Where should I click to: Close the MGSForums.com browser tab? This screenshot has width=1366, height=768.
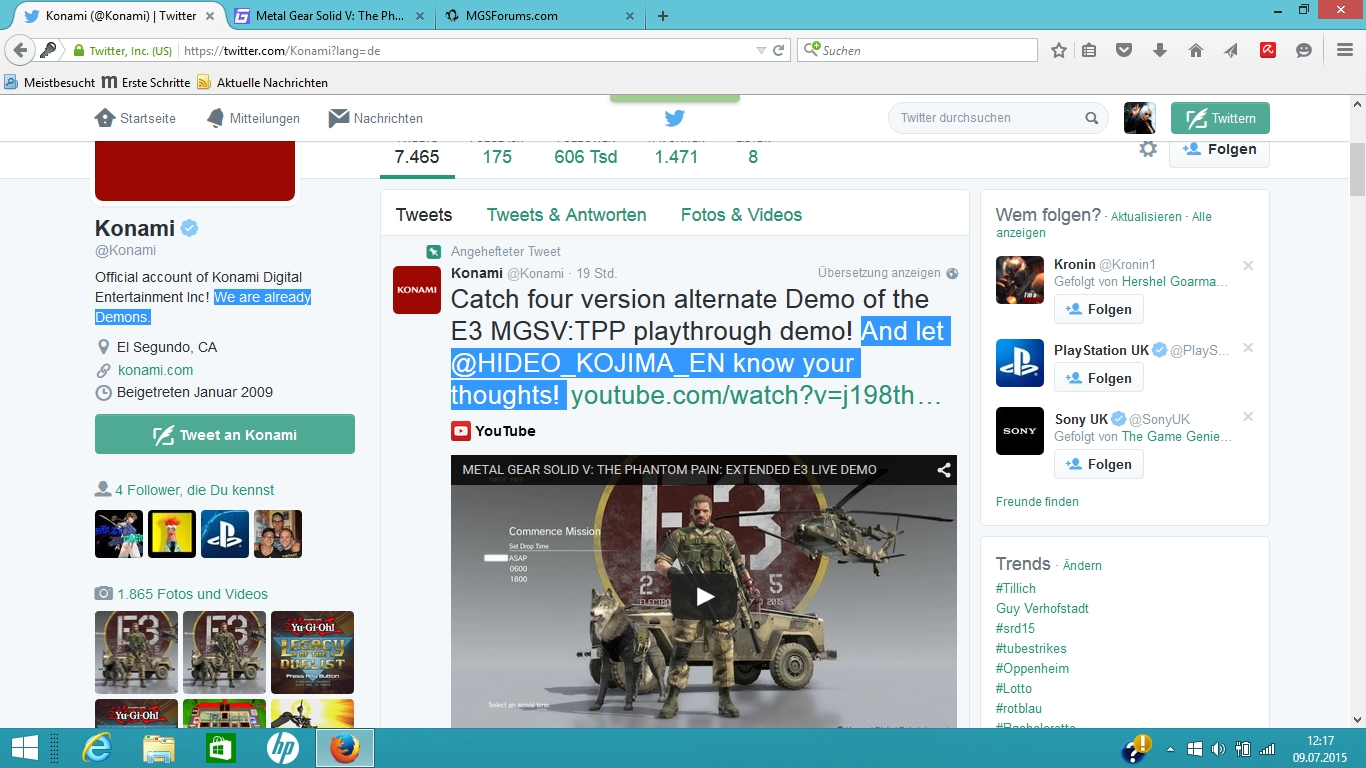point(630,15)
